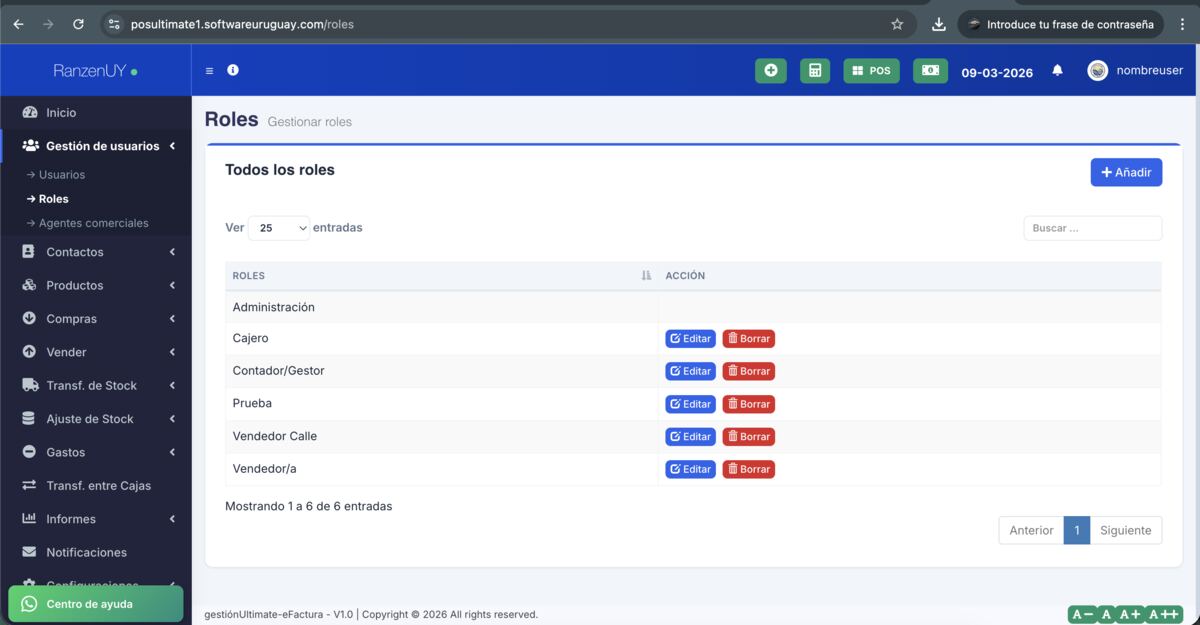Increase font size with A+ button
The image size is (1200, 625).
tap(1130, 614)
